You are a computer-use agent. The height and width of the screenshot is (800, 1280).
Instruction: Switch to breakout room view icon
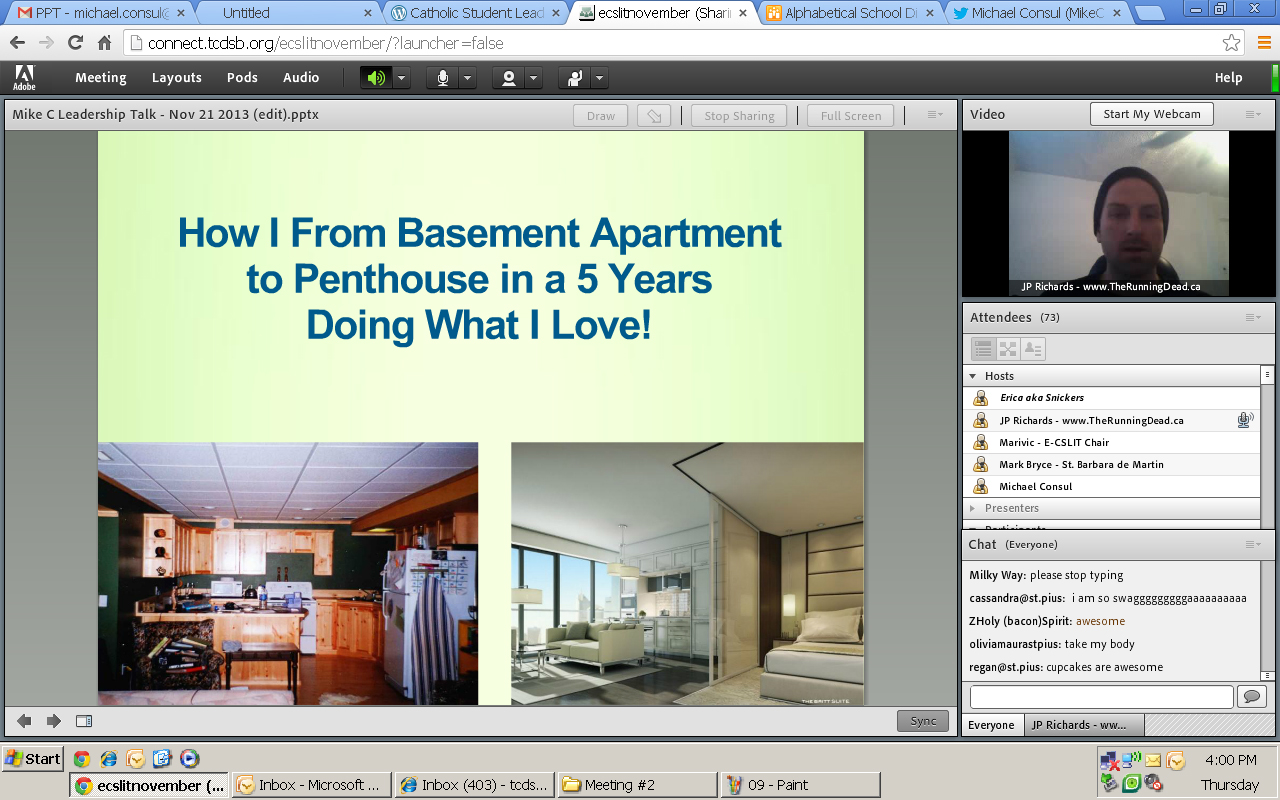click(x=1008, y=349)
